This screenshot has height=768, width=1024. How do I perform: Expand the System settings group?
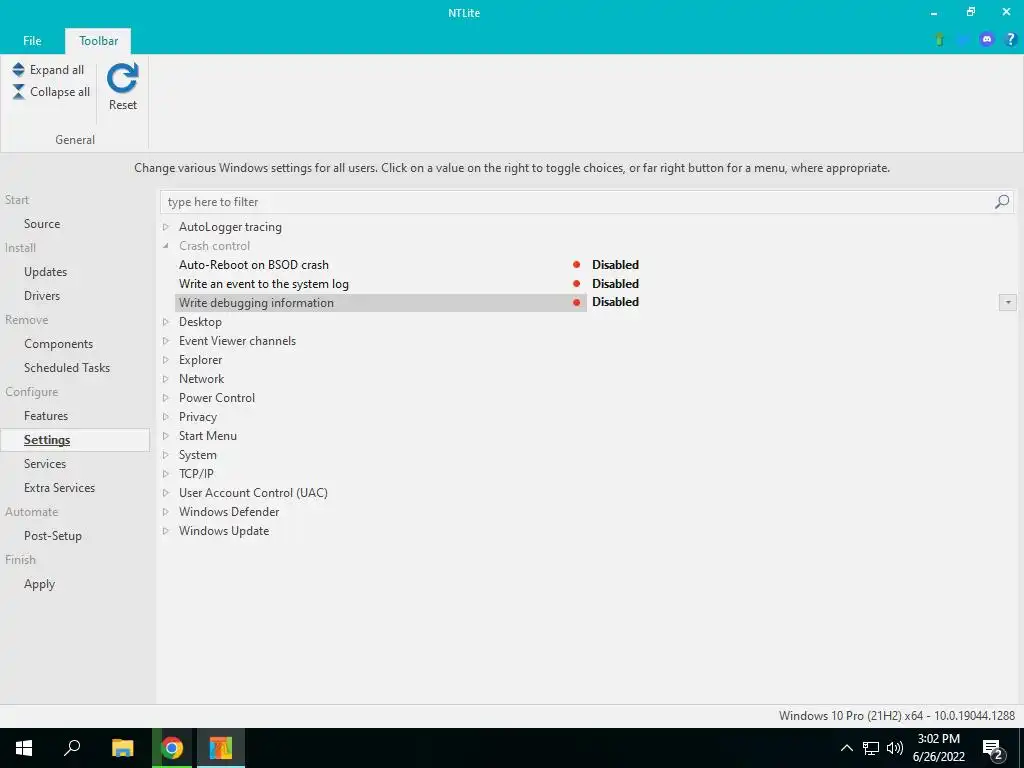click(x=166, y=455)
